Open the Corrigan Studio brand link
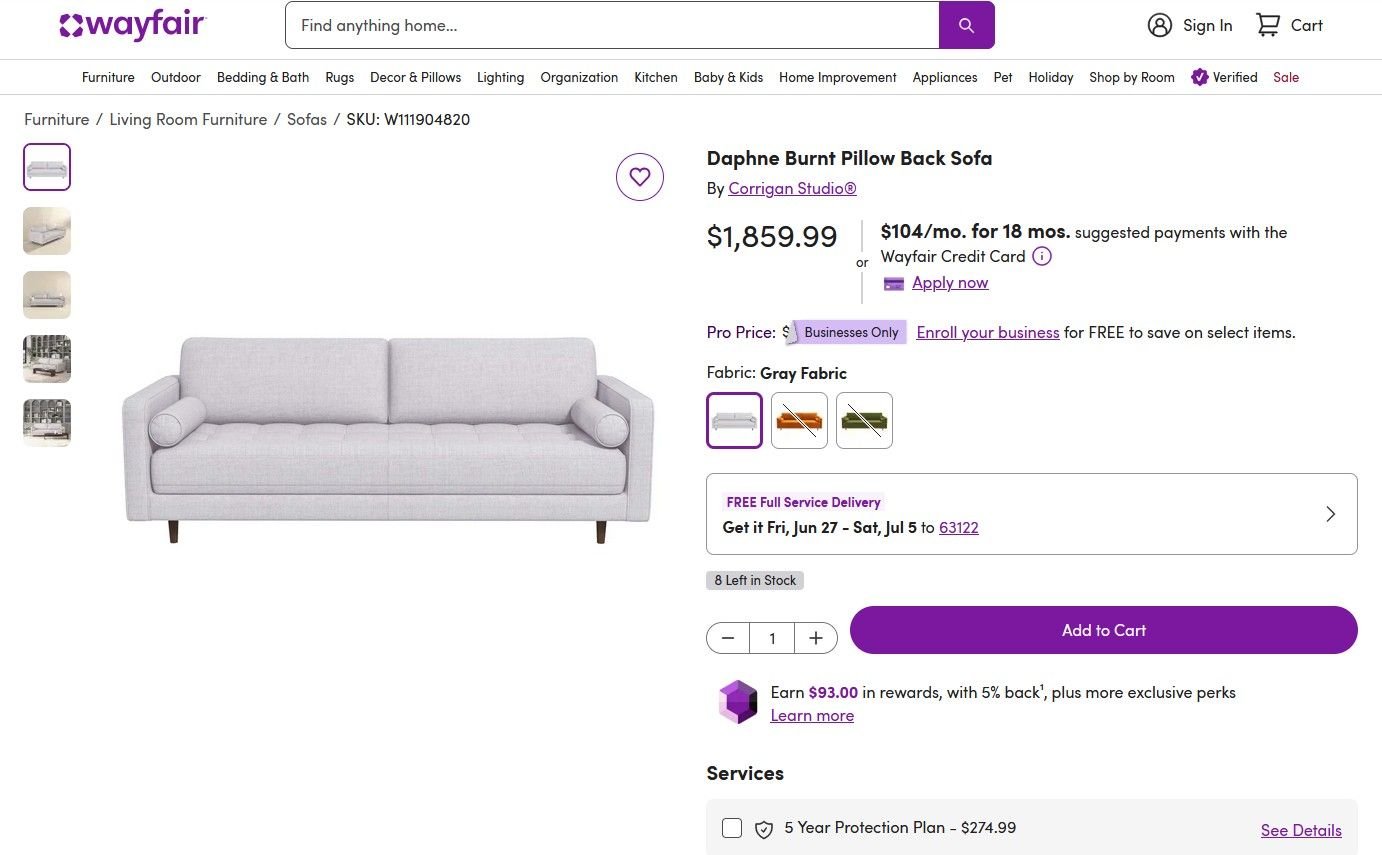 [x=792, y=188]
